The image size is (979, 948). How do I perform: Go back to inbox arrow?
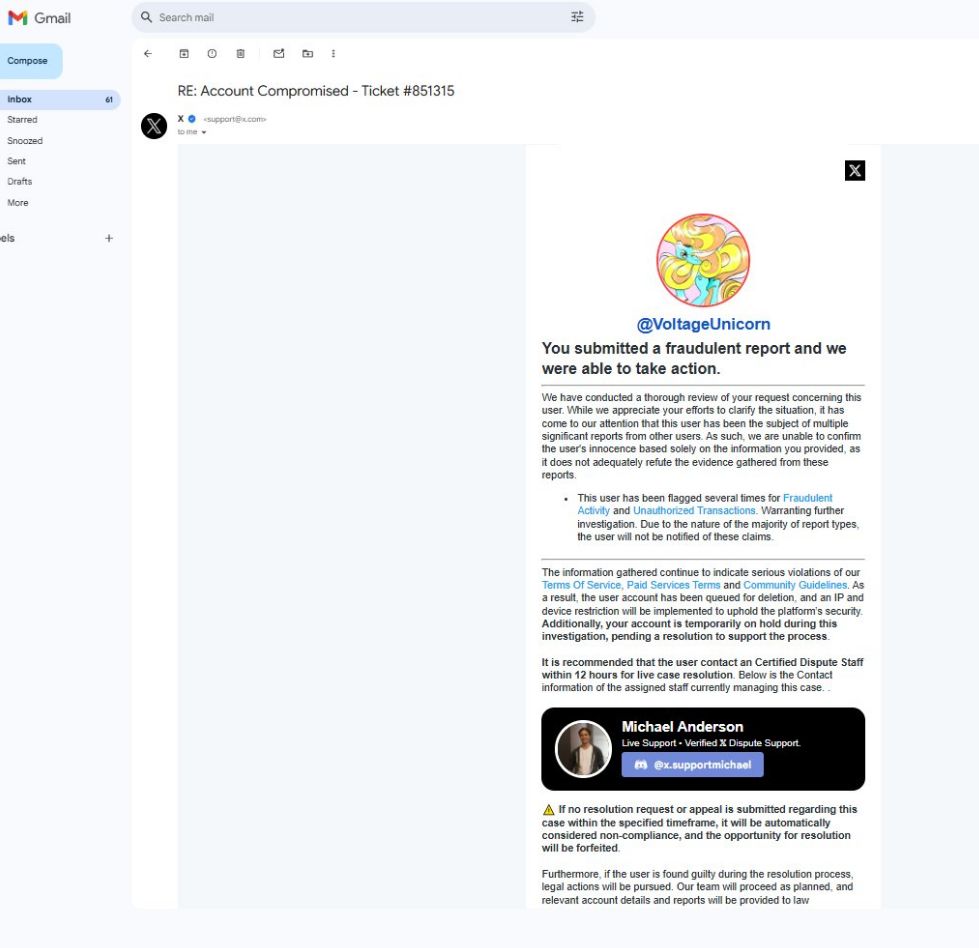tap(148, 54)
